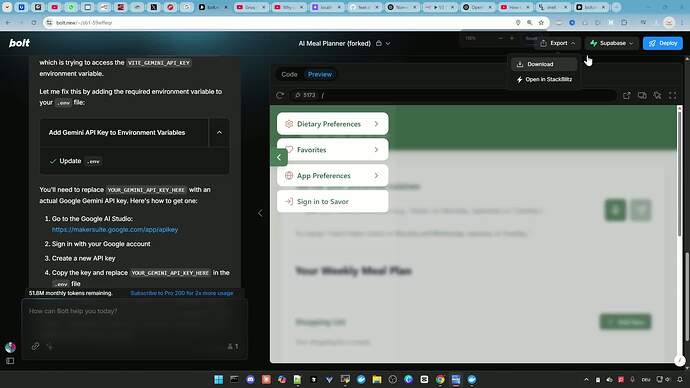Hide the green side menu arrow

[x=279, y=157]
